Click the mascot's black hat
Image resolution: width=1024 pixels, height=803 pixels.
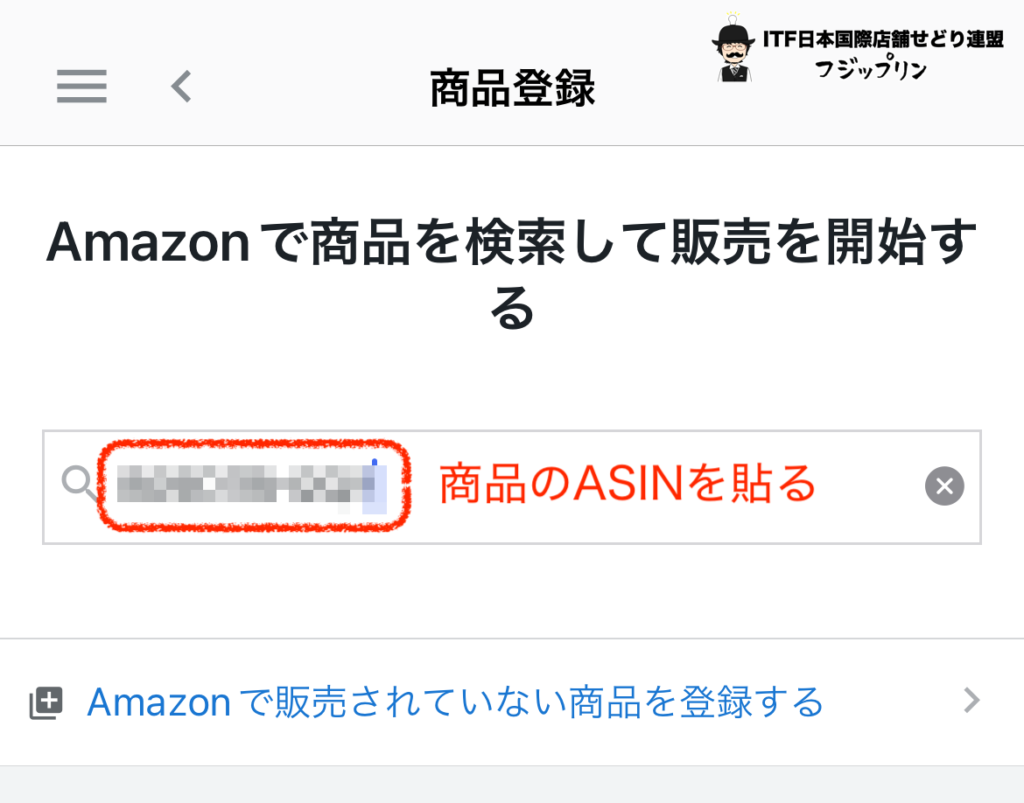pos(733,34)
